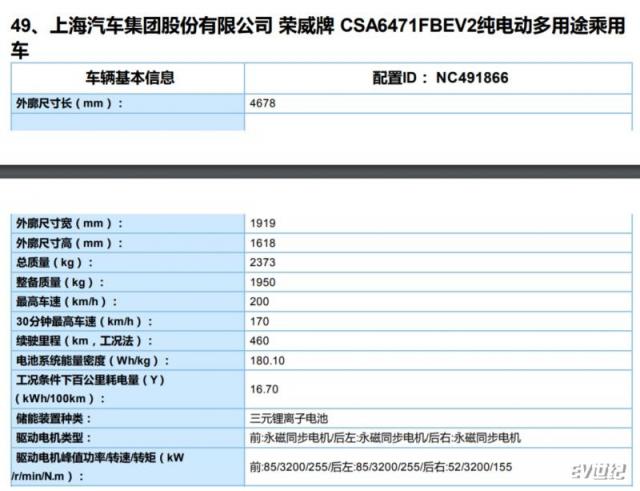
Task: Click the range value 460
Action: 260,341
